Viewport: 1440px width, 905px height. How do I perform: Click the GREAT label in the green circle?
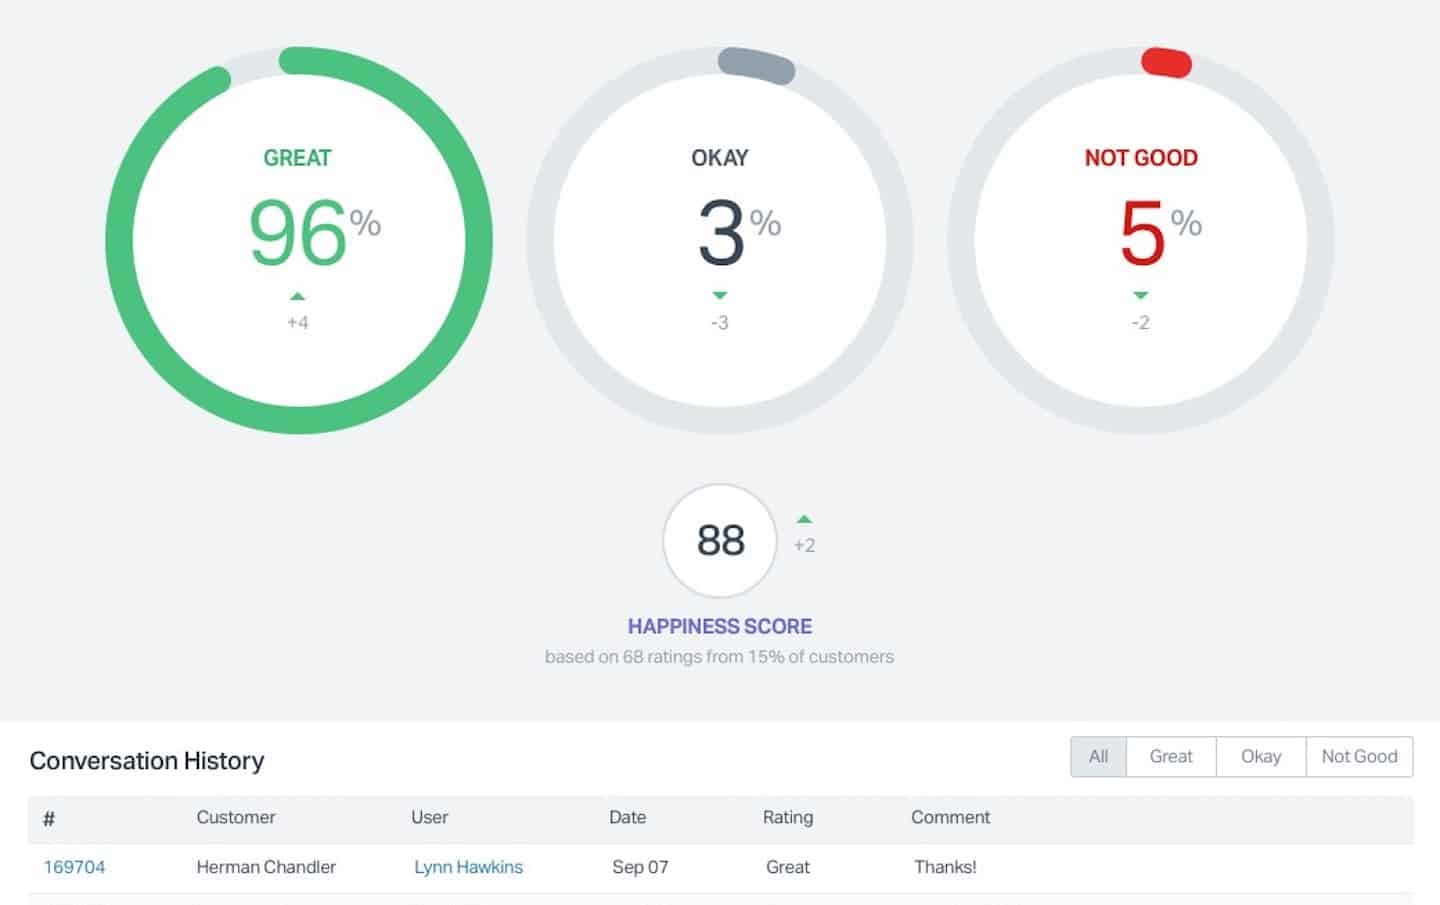click(x=297, y=158)
